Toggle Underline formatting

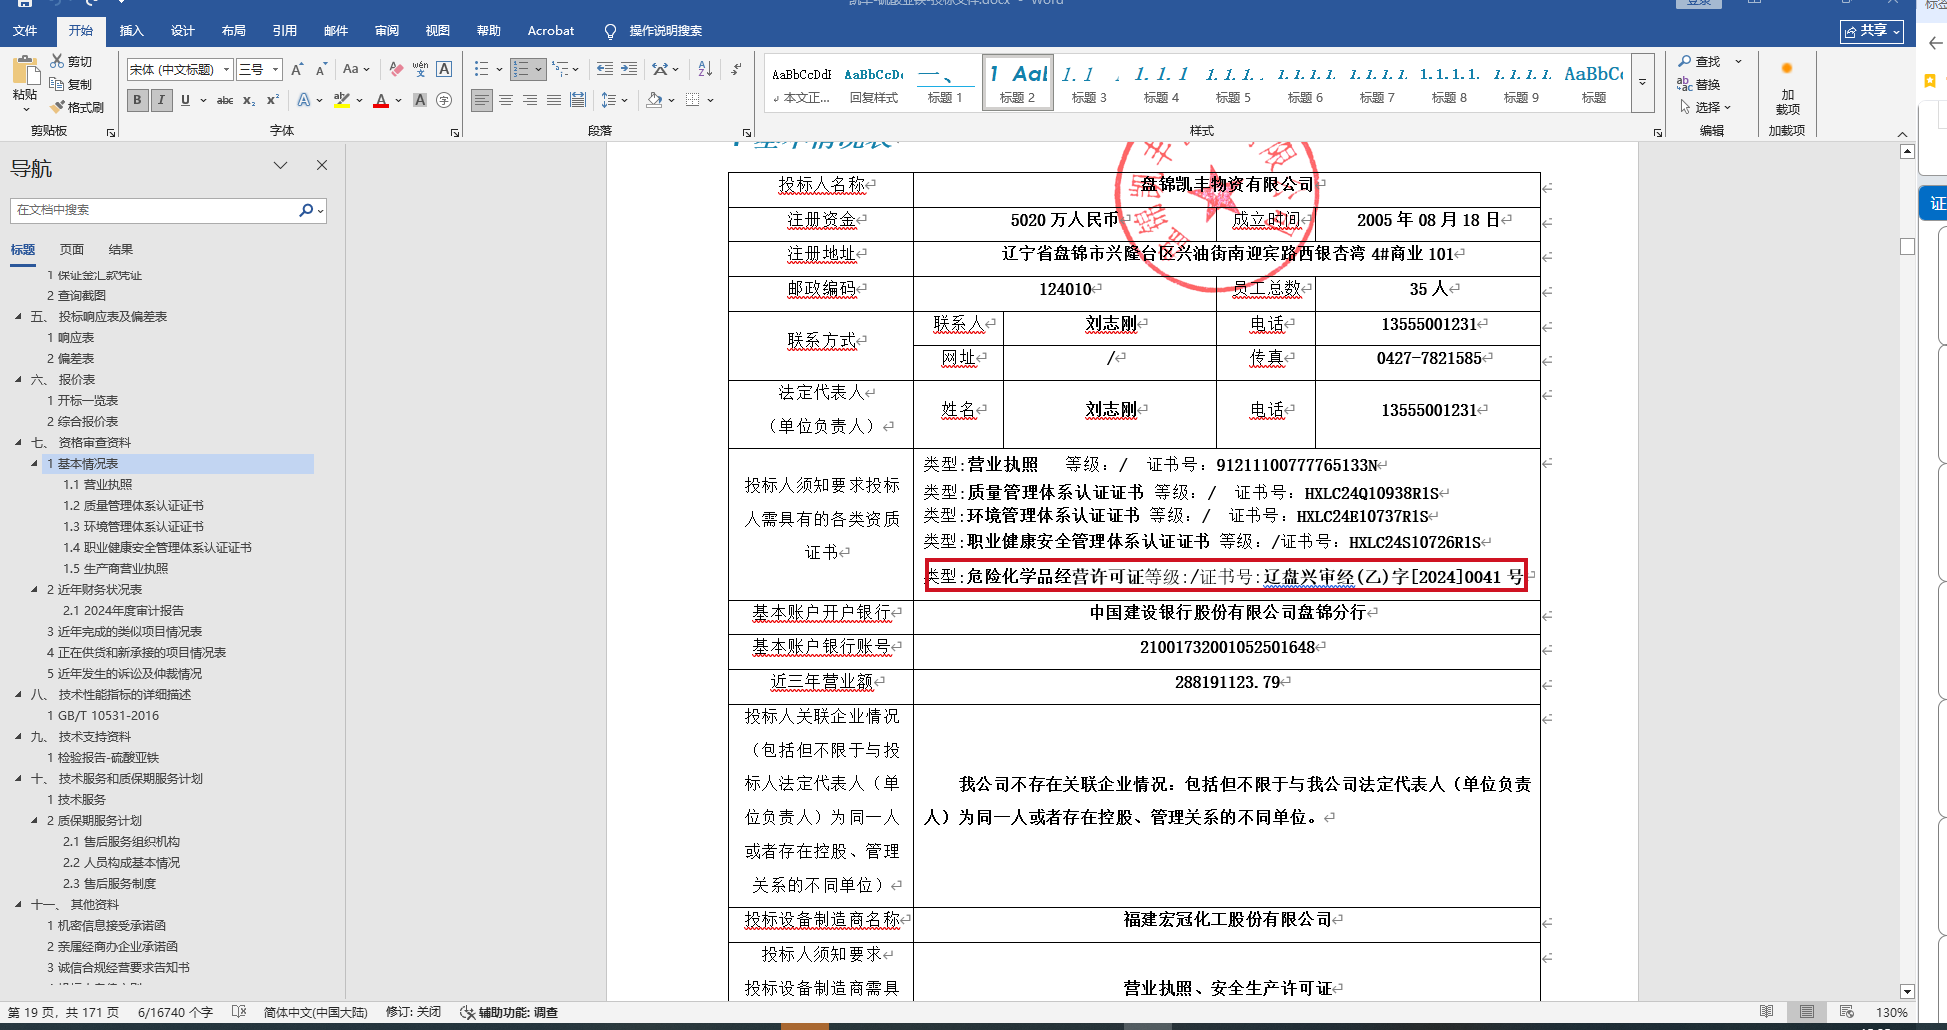(x=185, y=100)
